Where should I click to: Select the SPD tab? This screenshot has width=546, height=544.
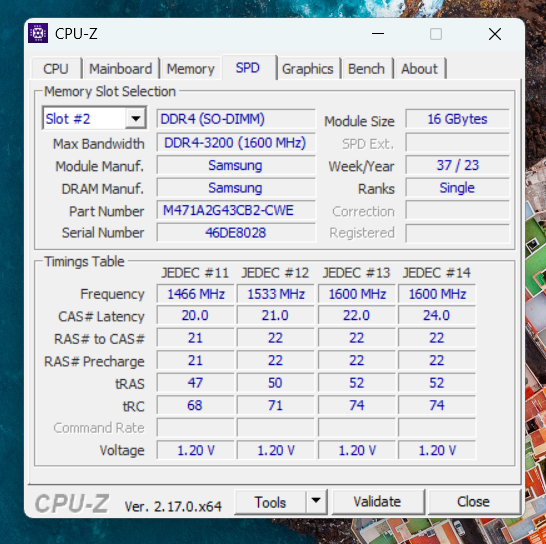[x=248, y=68]
